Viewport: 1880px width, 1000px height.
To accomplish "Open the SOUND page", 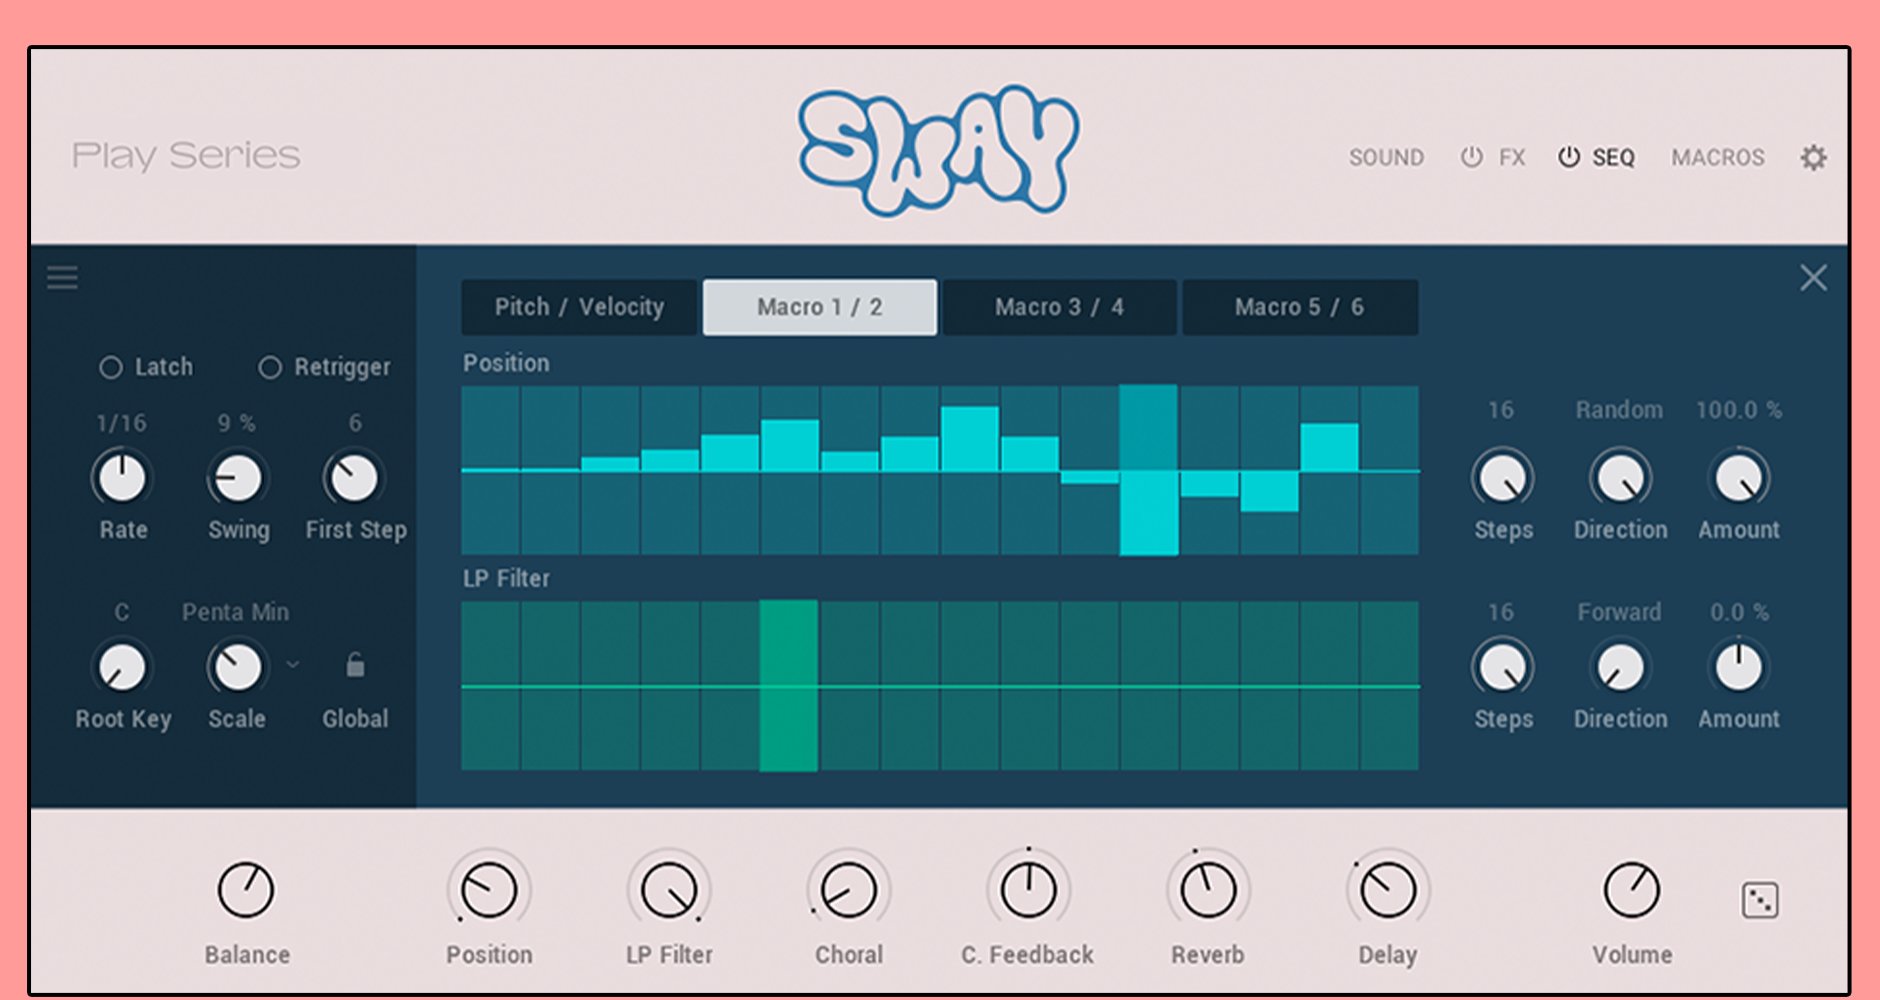I will tap(1386, 158).
